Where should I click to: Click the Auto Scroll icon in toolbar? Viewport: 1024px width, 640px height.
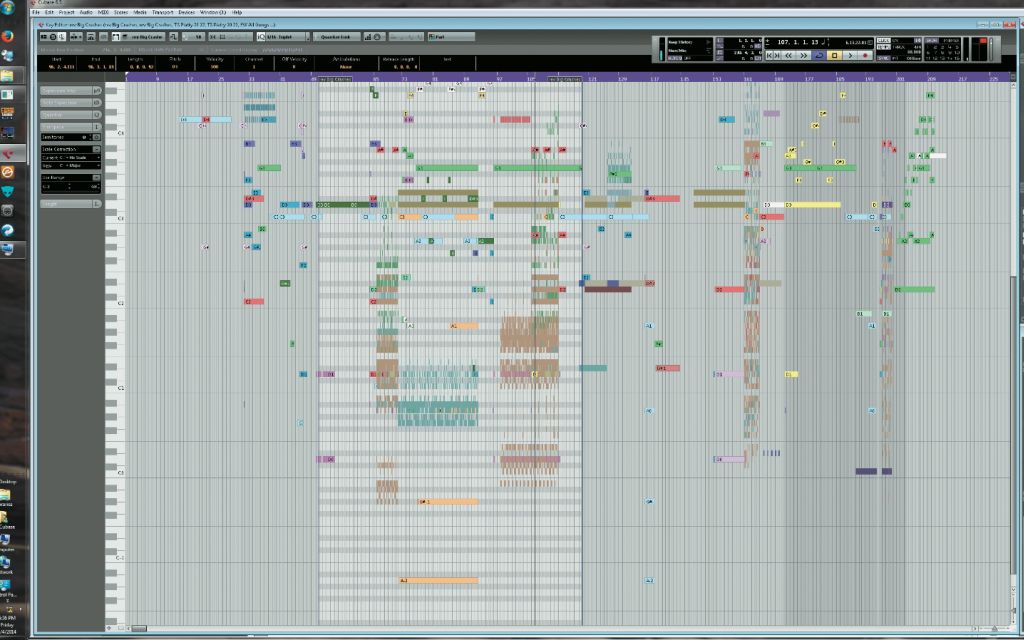click(x=76, y=37)
